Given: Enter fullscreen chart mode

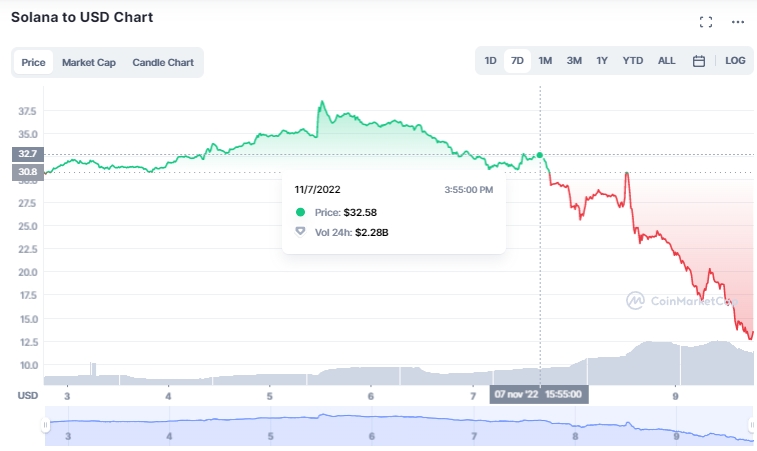Looking at the screenshot, I should (706, 22).
